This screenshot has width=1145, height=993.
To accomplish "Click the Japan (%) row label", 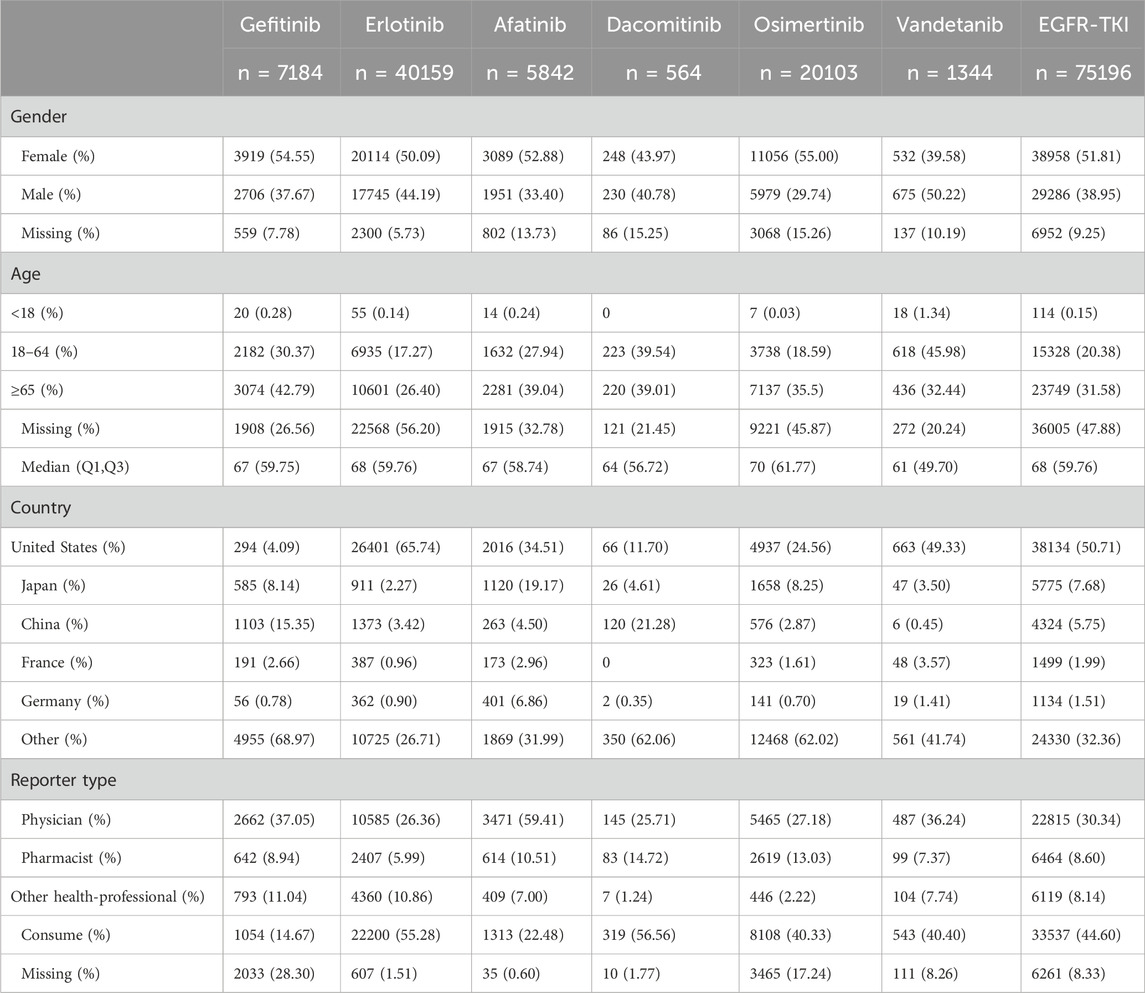I will [53, 586].
